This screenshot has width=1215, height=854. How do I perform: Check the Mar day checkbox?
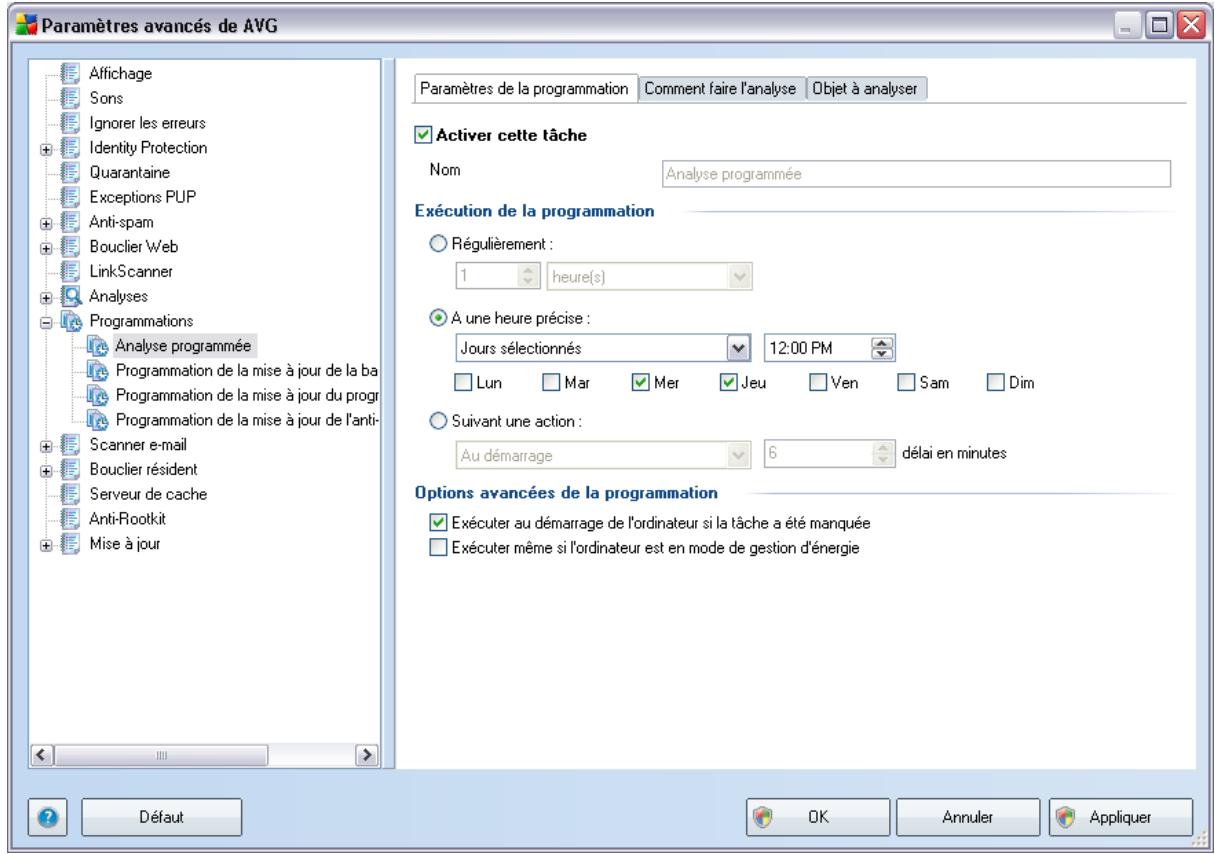[549, 383]
